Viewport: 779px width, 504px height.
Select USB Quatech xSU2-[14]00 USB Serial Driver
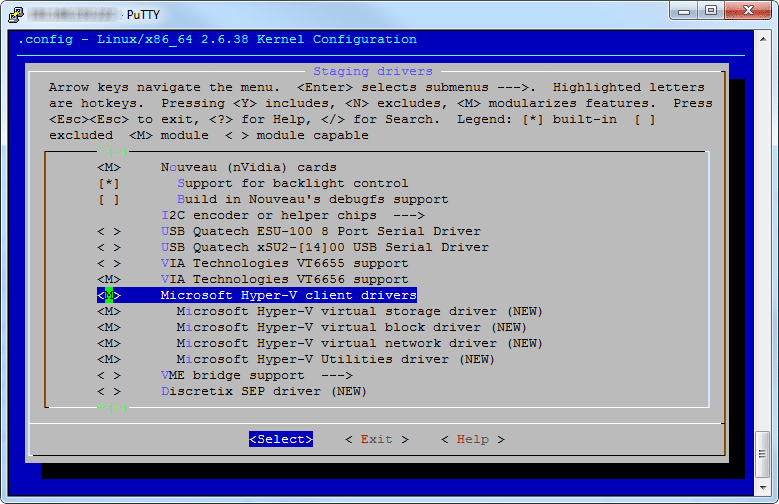pos(324,248)
